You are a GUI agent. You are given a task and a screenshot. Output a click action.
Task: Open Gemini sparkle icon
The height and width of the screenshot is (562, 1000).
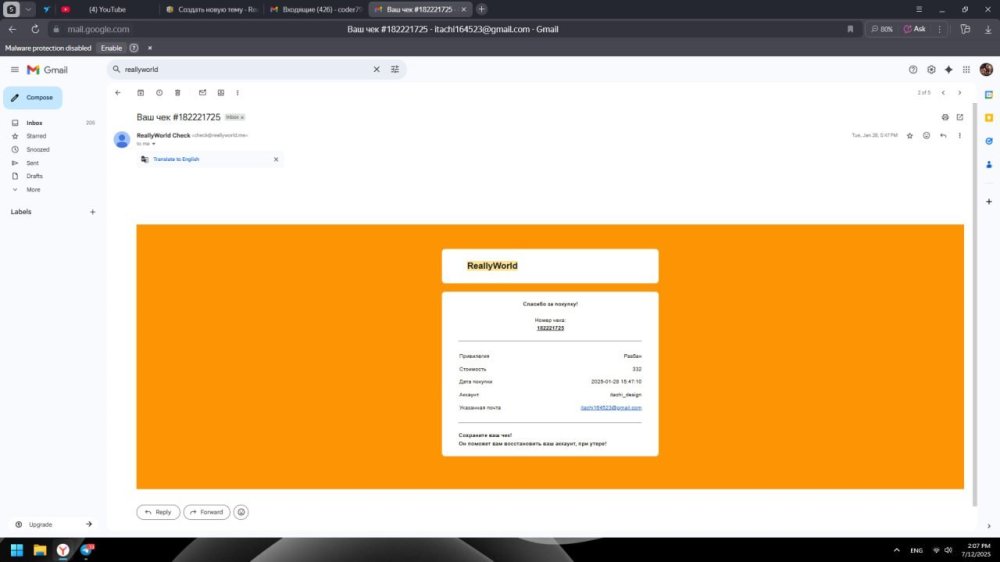click(948, 70)
